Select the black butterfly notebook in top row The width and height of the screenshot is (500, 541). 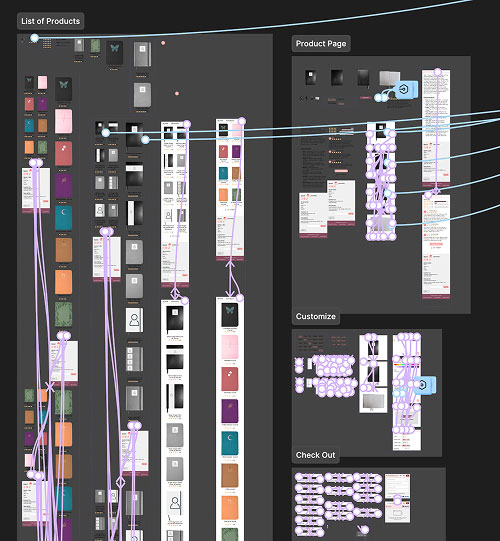pos(114,53)
